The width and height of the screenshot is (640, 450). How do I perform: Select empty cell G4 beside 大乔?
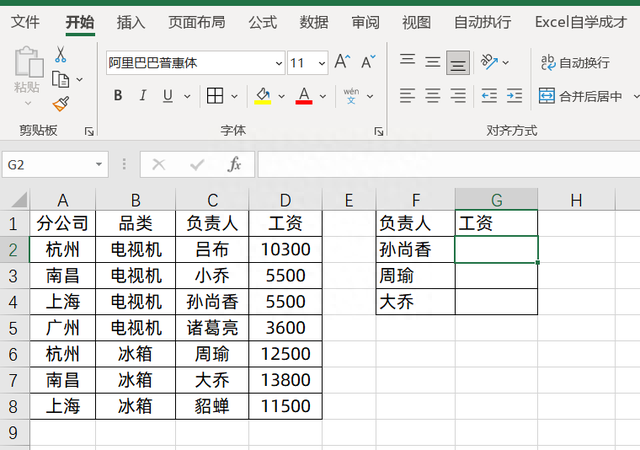click(x=496, y=302)
